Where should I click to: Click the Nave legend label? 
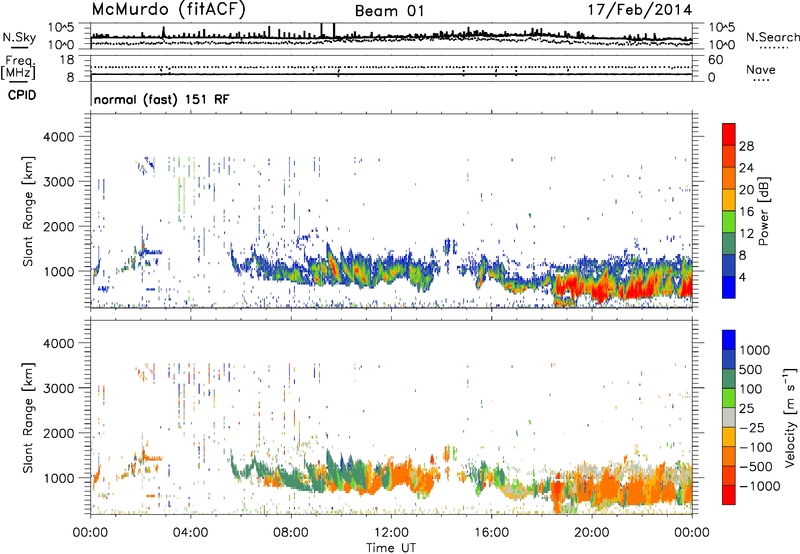(x=761, y=69)
